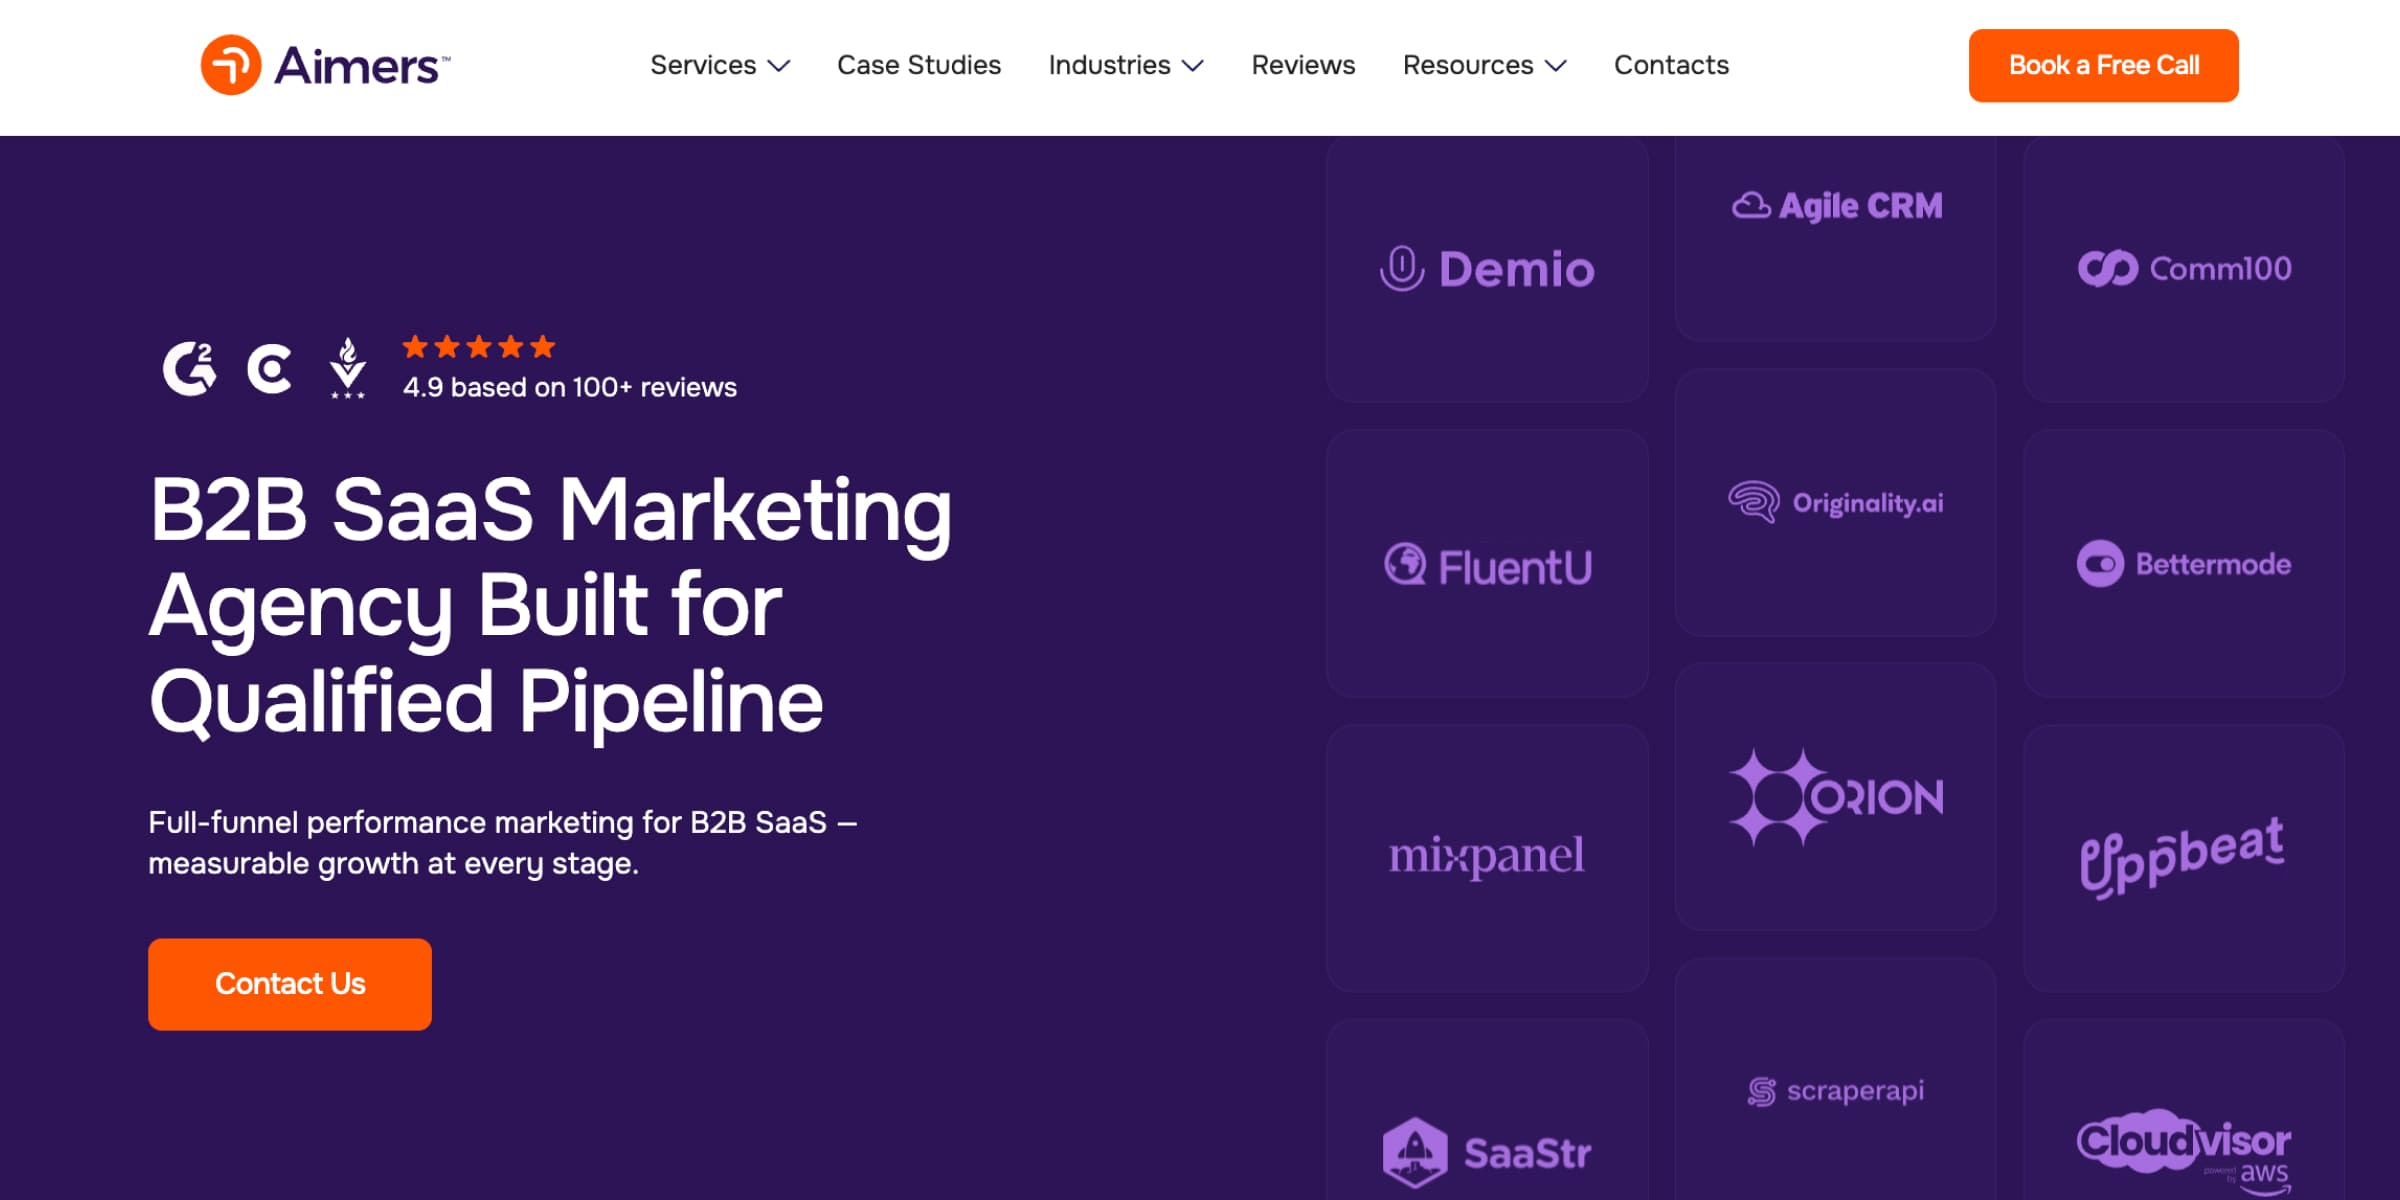This screenshot has width=2400, height=1200.
Task: Click the 'Full-funnel performance marketing for B2B SaaS' line
Action: pyautogui.click(x=503, y=822)
